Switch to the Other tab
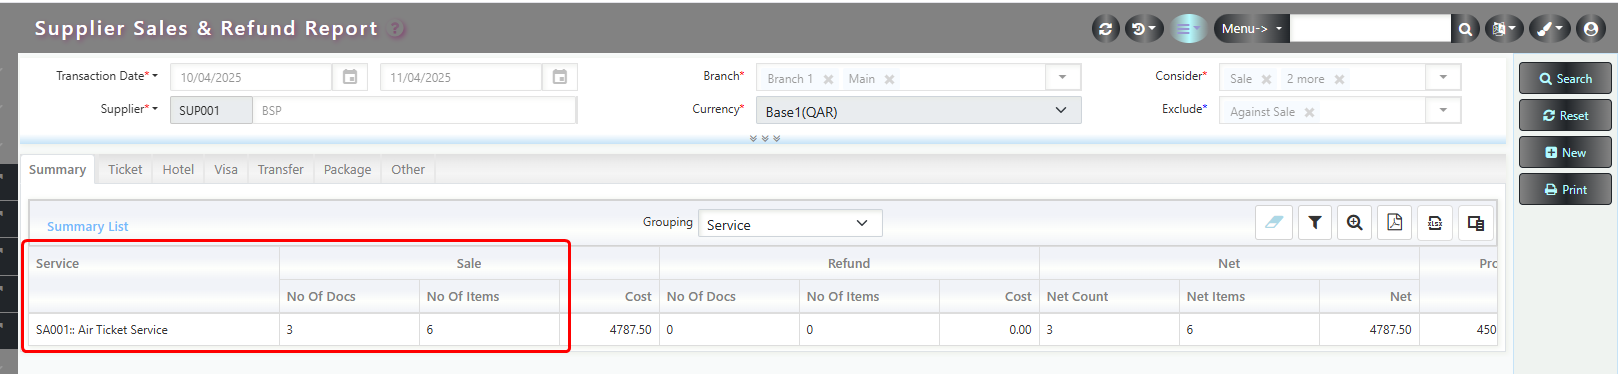This screenshot has width=1618, height=374. pyautogui.click(x=408, y=170)
